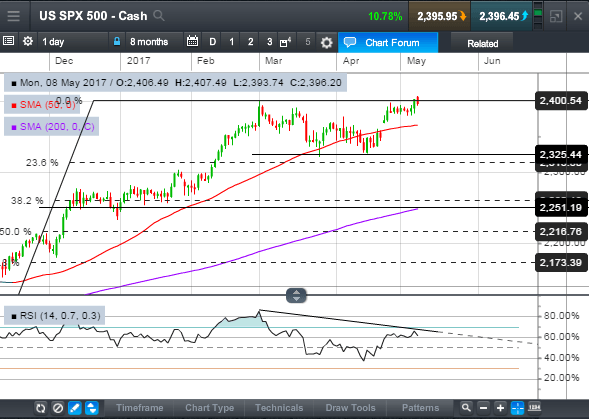Toggle the blue up-down arrows icon
This screenshot has width=589, height=419.
click(x=92, y=408)
